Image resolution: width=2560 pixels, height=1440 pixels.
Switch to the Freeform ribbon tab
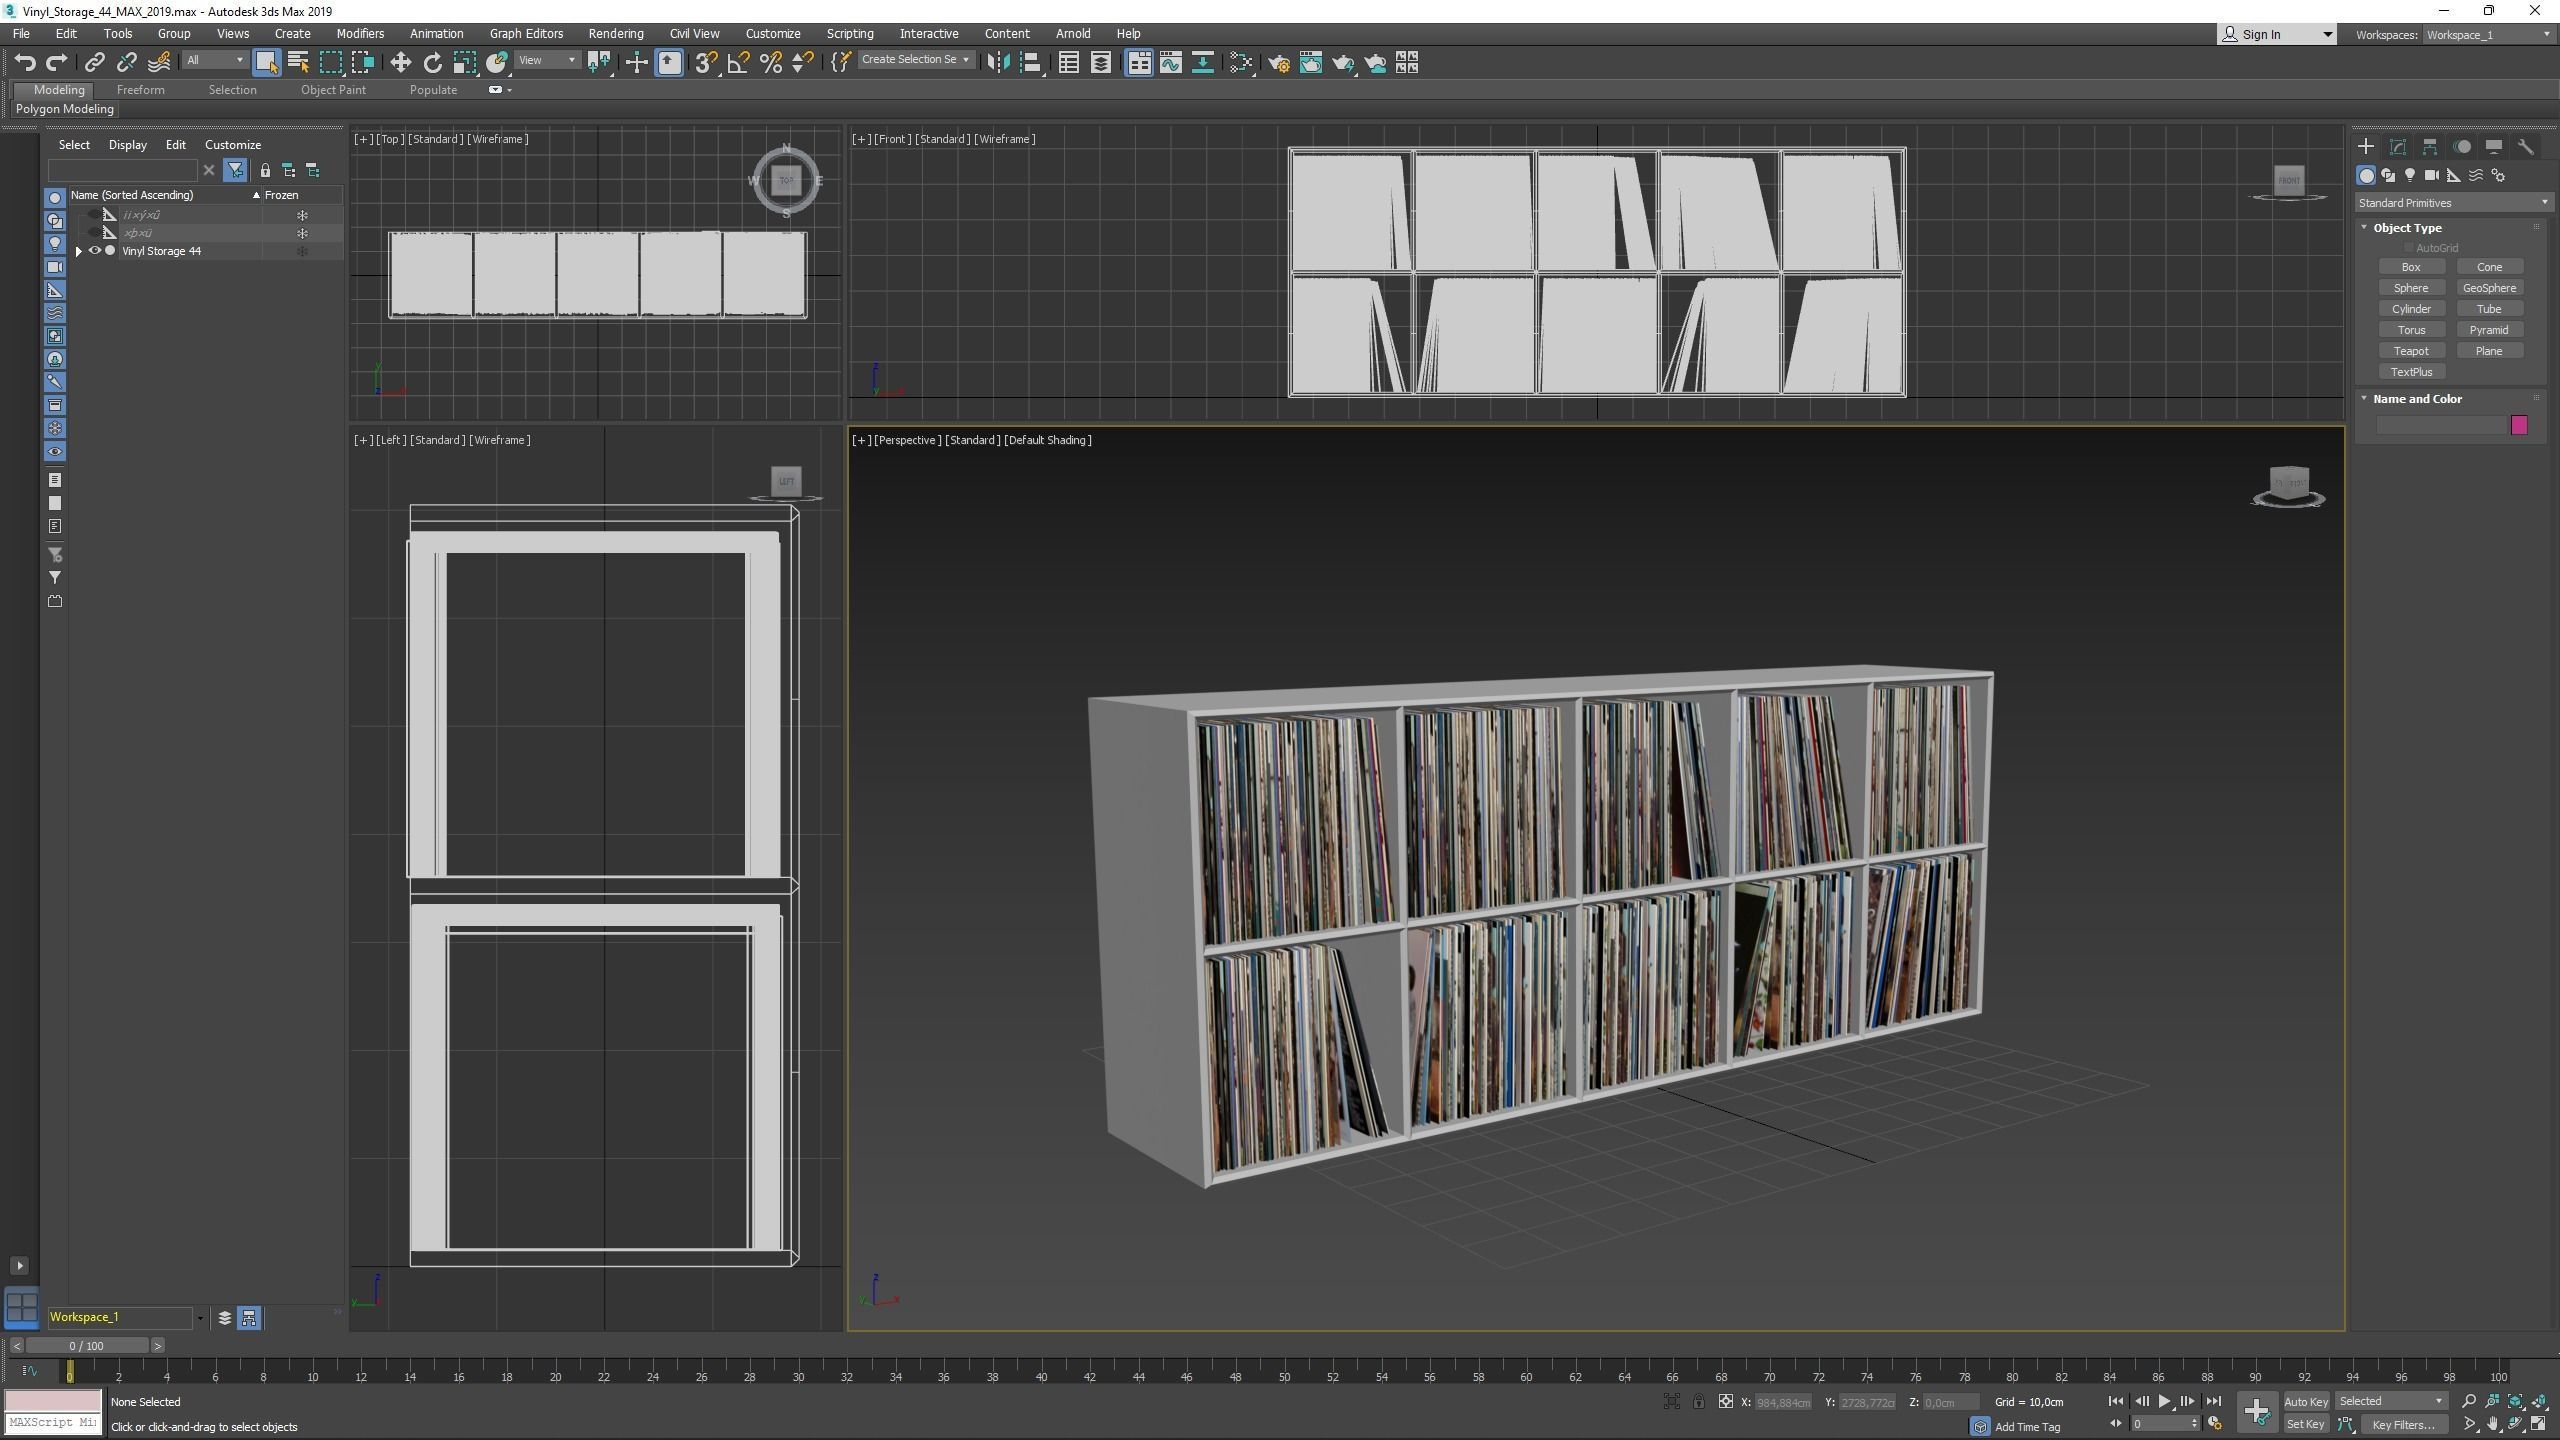[x=140, y=90]
